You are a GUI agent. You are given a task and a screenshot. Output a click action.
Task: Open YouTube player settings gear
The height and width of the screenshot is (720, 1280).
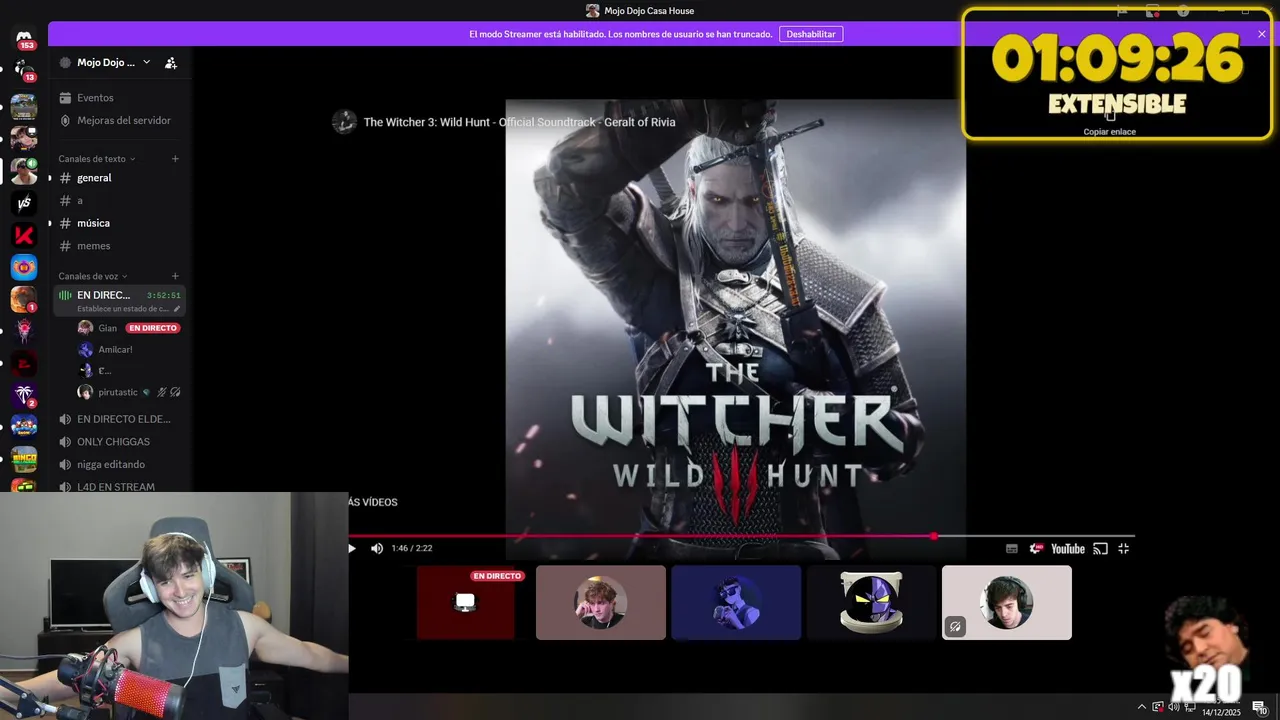point(1036,548)
